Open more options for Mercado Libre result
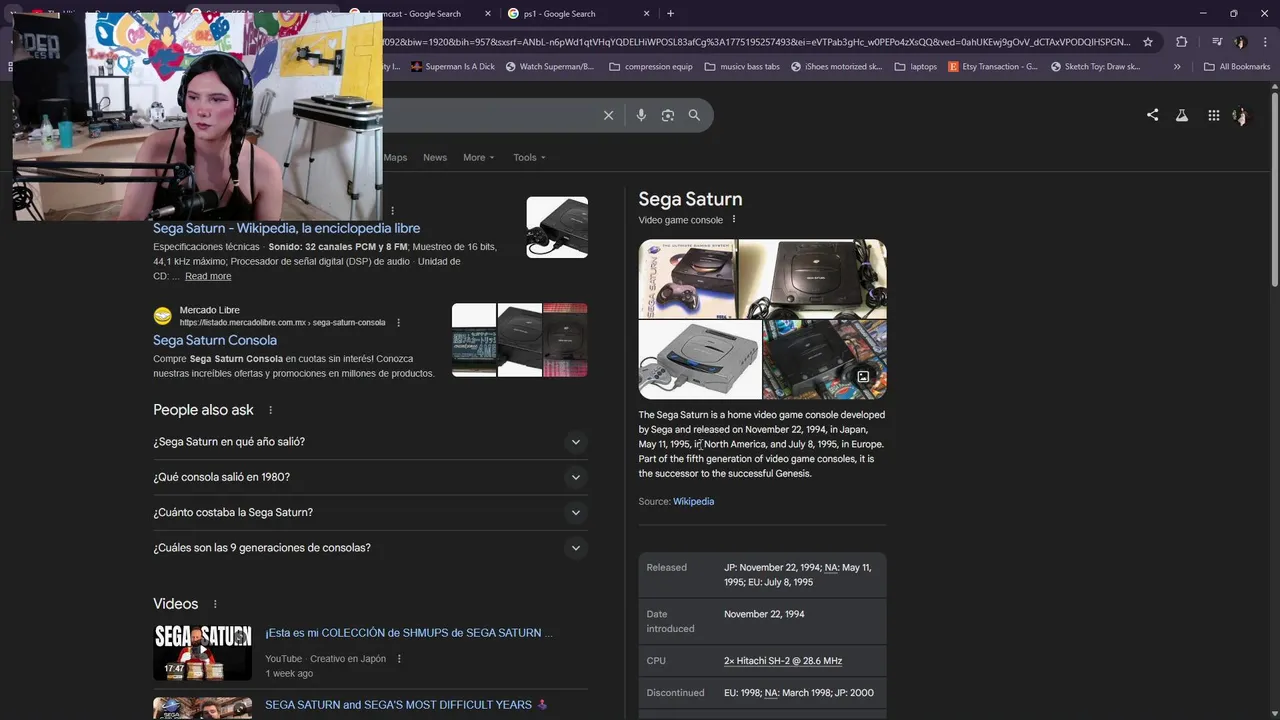Screen dimensions: 1280x720 (x=398, y=323)
